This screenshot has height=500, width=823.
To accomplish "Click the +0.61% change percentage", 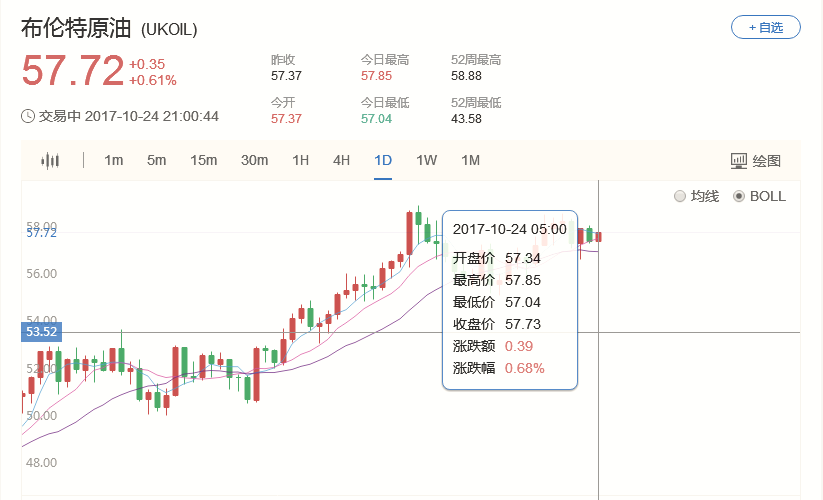I will (153, 80).
